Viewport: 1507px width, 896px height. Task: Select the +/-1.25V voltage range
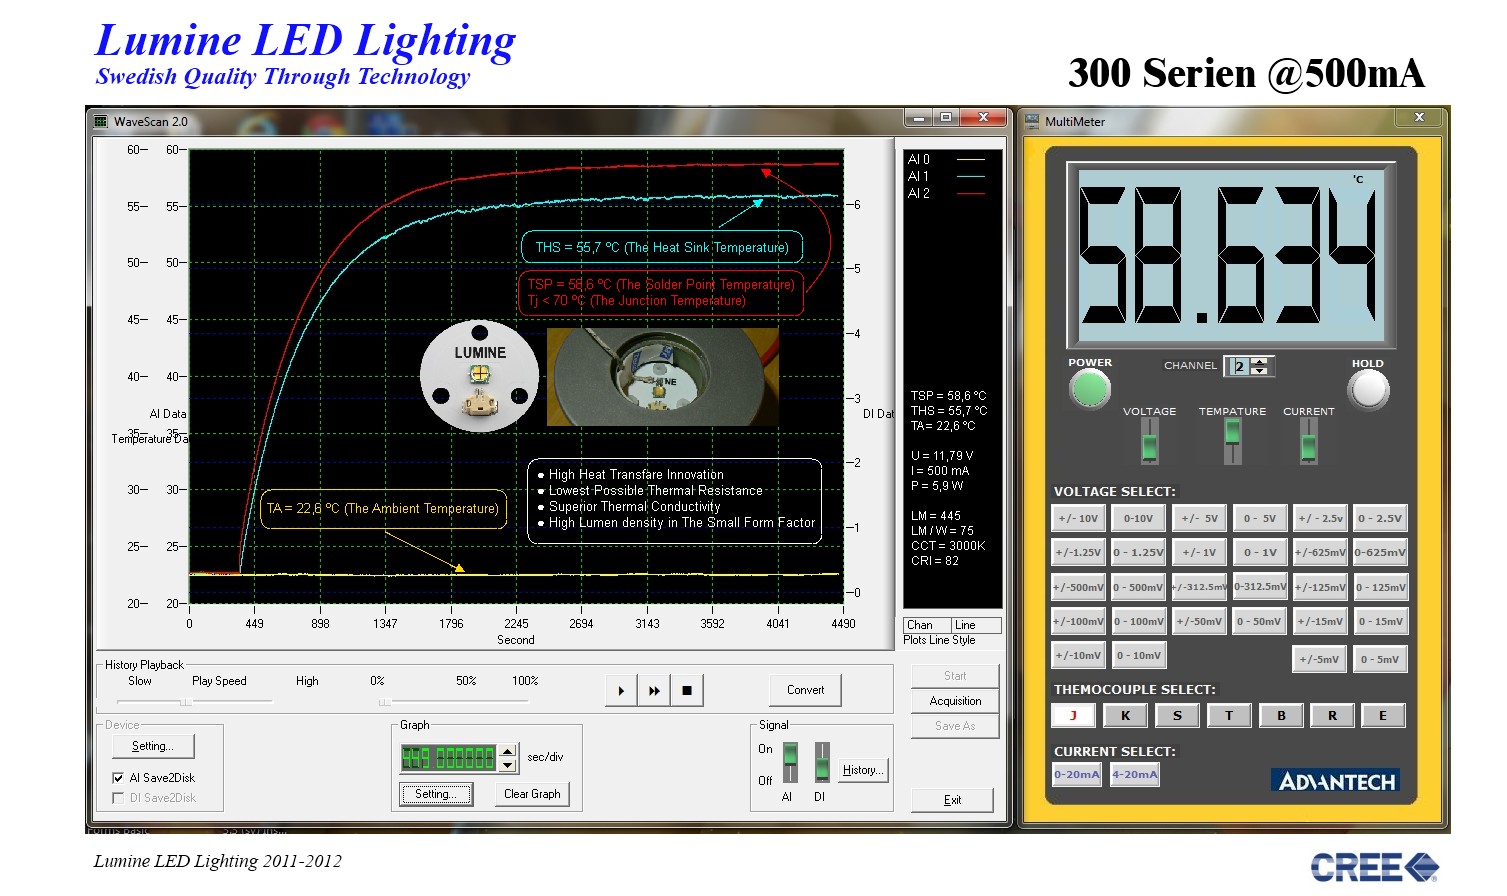pos(1079,552)
